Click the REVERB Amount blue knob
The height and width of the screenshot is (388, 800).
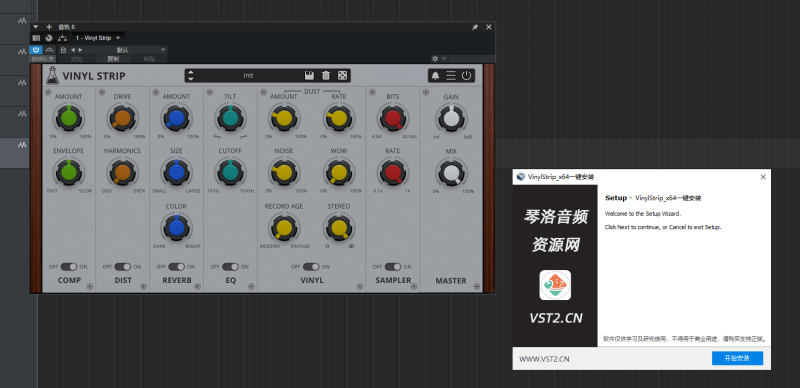coord(176,118)
